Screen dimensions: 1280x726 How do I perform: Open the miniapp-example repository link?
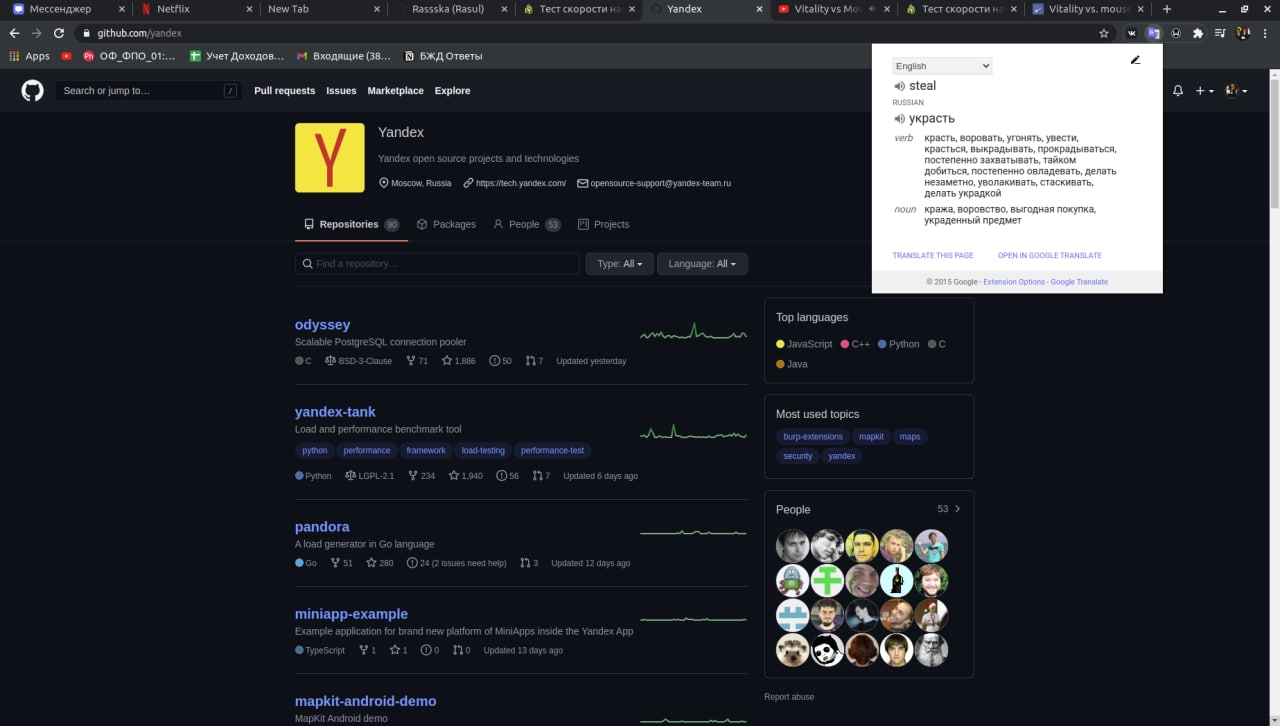tap(351, 614)
